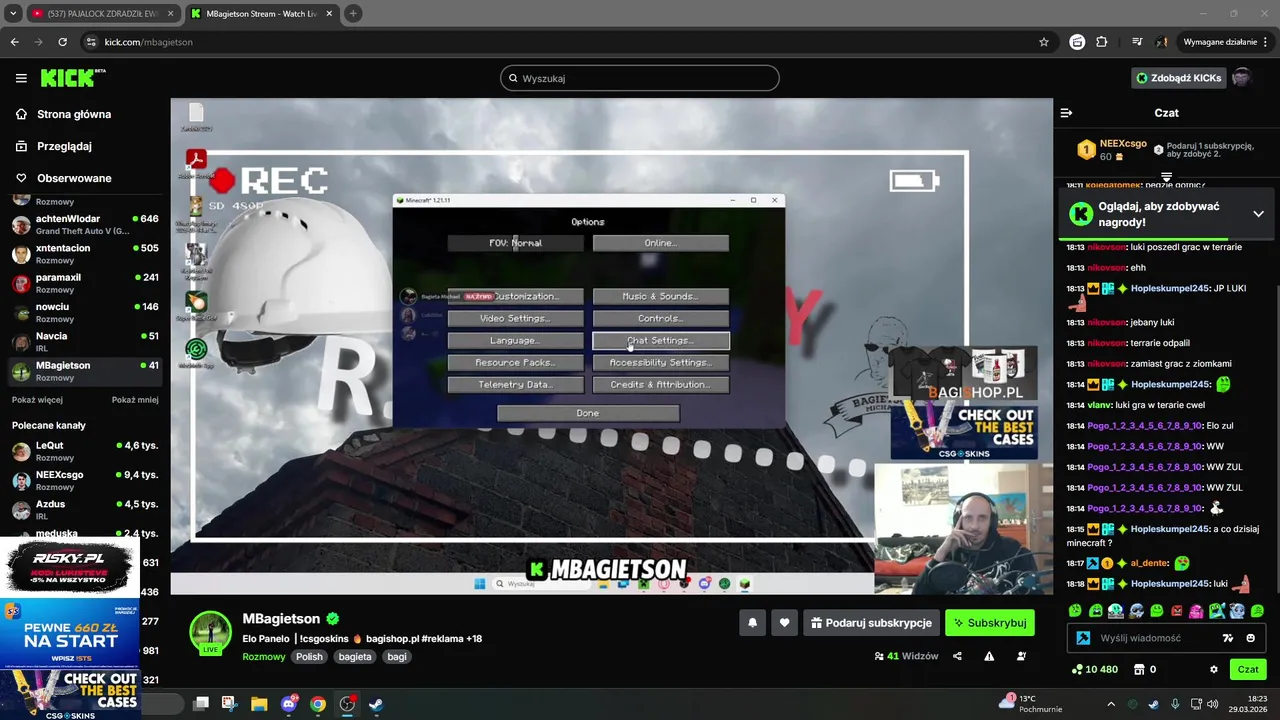The width and height of the screenshot is (1280, 720).
Task: Click the 'Polish' language tag
Action: (309, 657)
